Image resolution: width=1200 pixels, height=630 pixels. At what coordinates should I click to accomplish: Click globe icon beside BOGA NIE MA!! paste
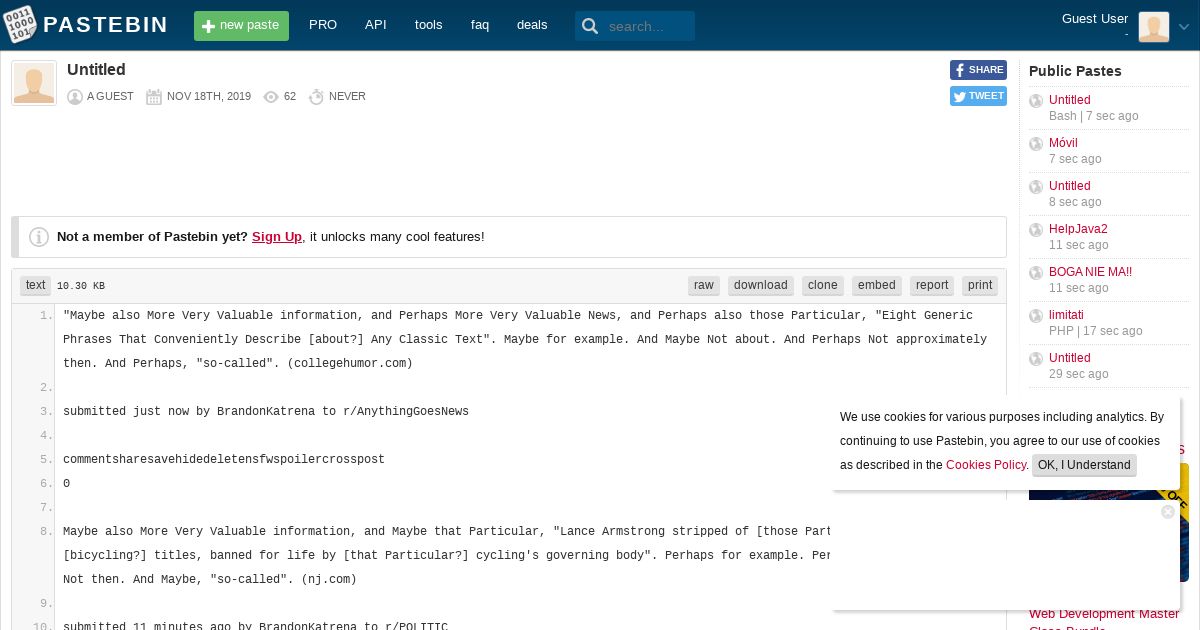coord(1036,273)
